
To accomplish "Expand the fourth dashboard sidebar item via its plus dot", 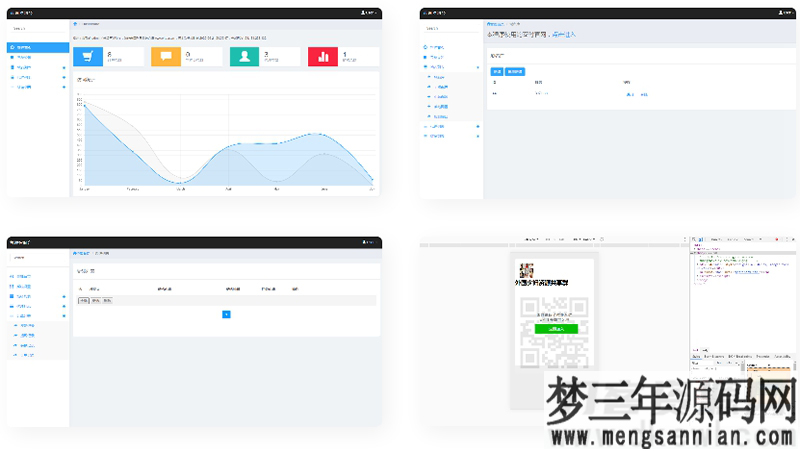I will point(64,78).
